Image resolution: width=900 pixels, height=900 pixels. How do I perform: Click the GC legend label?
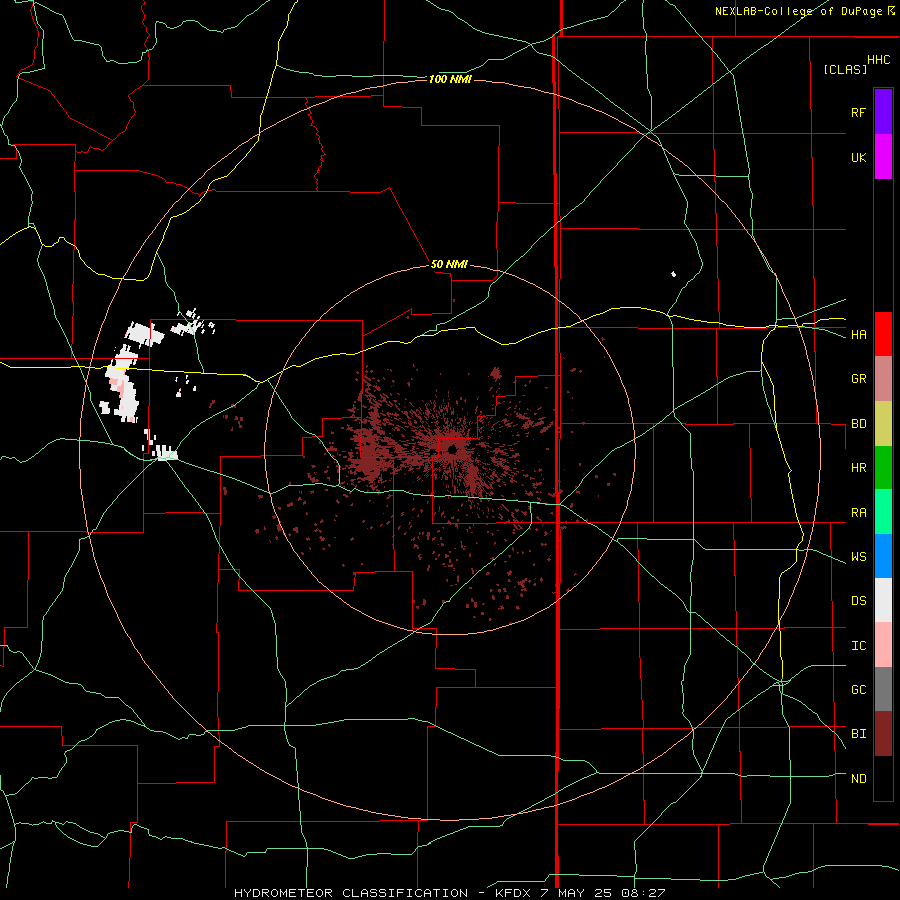coord(858,690)
